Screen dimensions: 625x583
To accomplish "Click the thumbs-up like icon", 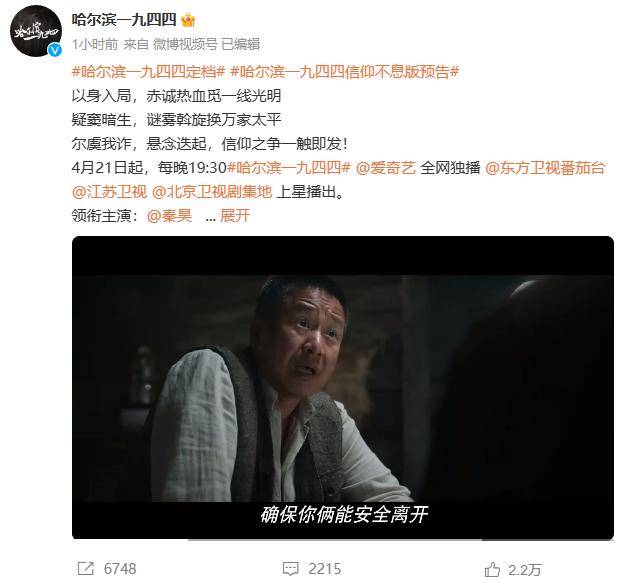I will pos(492,569).
